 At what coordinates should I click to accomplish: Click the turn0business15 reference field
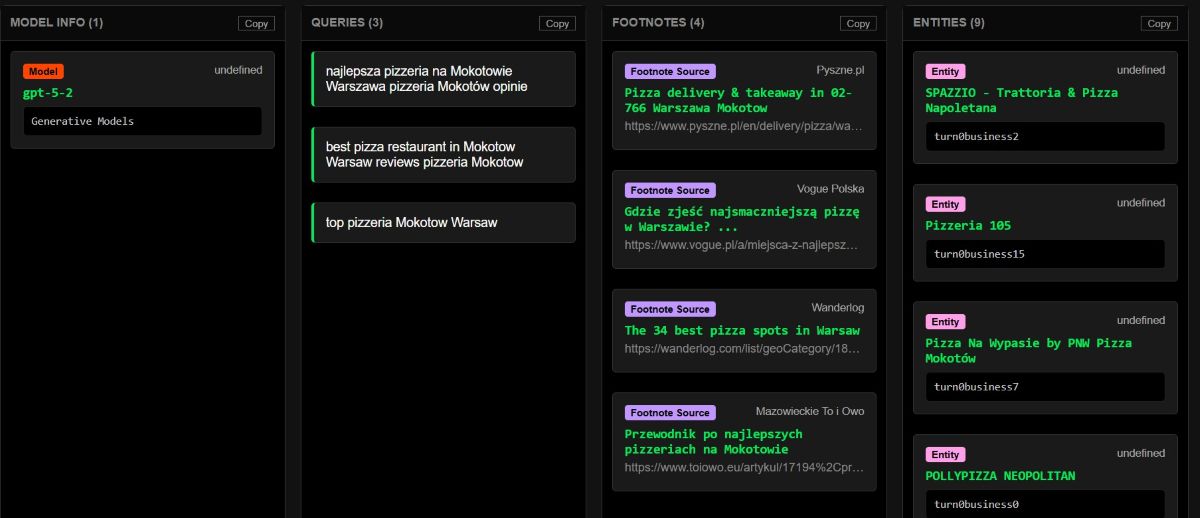[x=1045, y=254]
